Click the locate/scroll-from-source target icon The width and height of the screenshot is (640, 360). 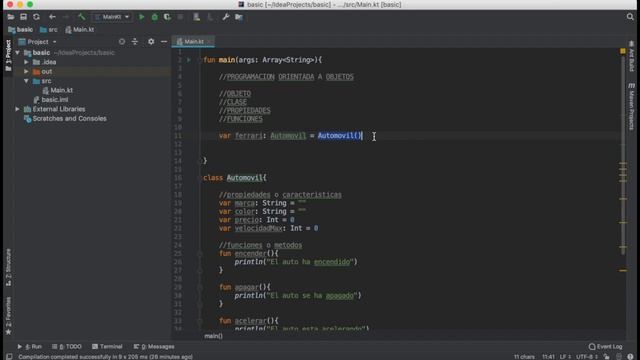[122, 42]
